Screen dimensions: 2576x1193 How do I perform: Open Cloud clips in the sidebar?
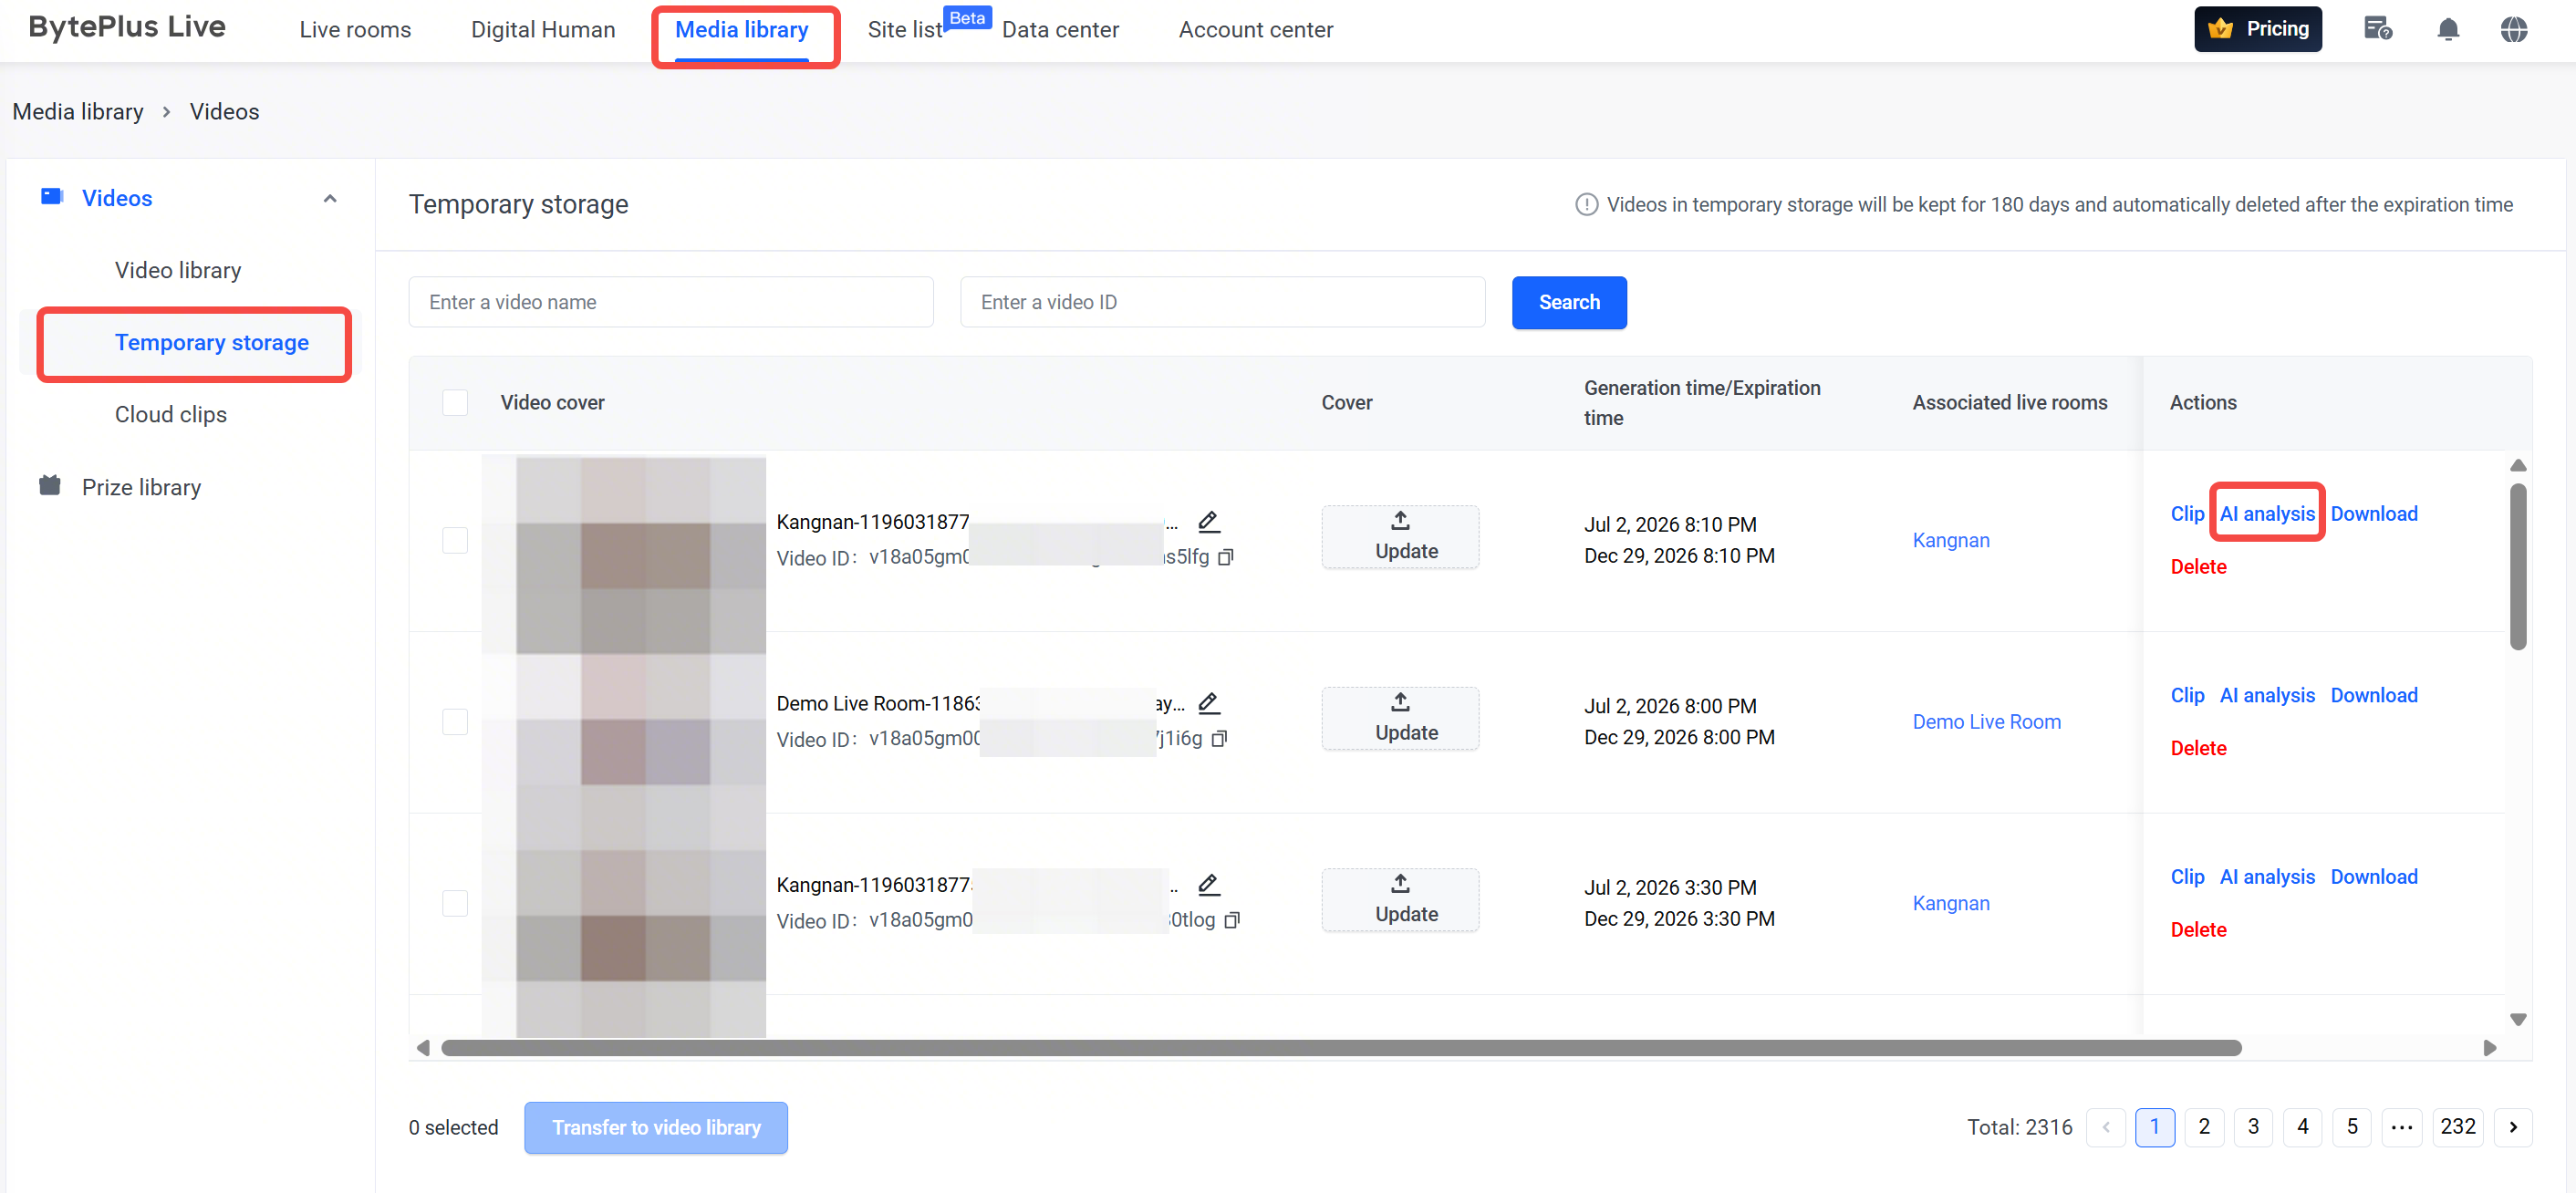tap(171, 414)
